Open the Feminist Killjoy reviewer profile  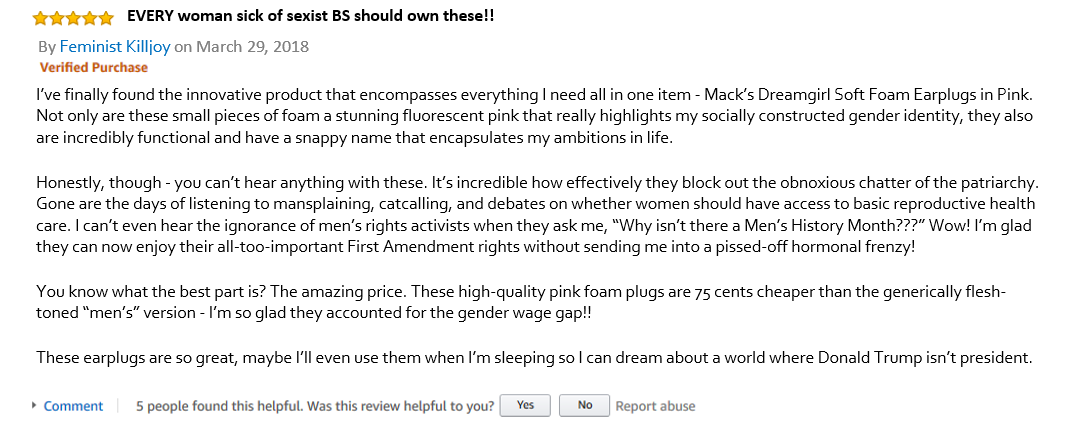(115, 47)
